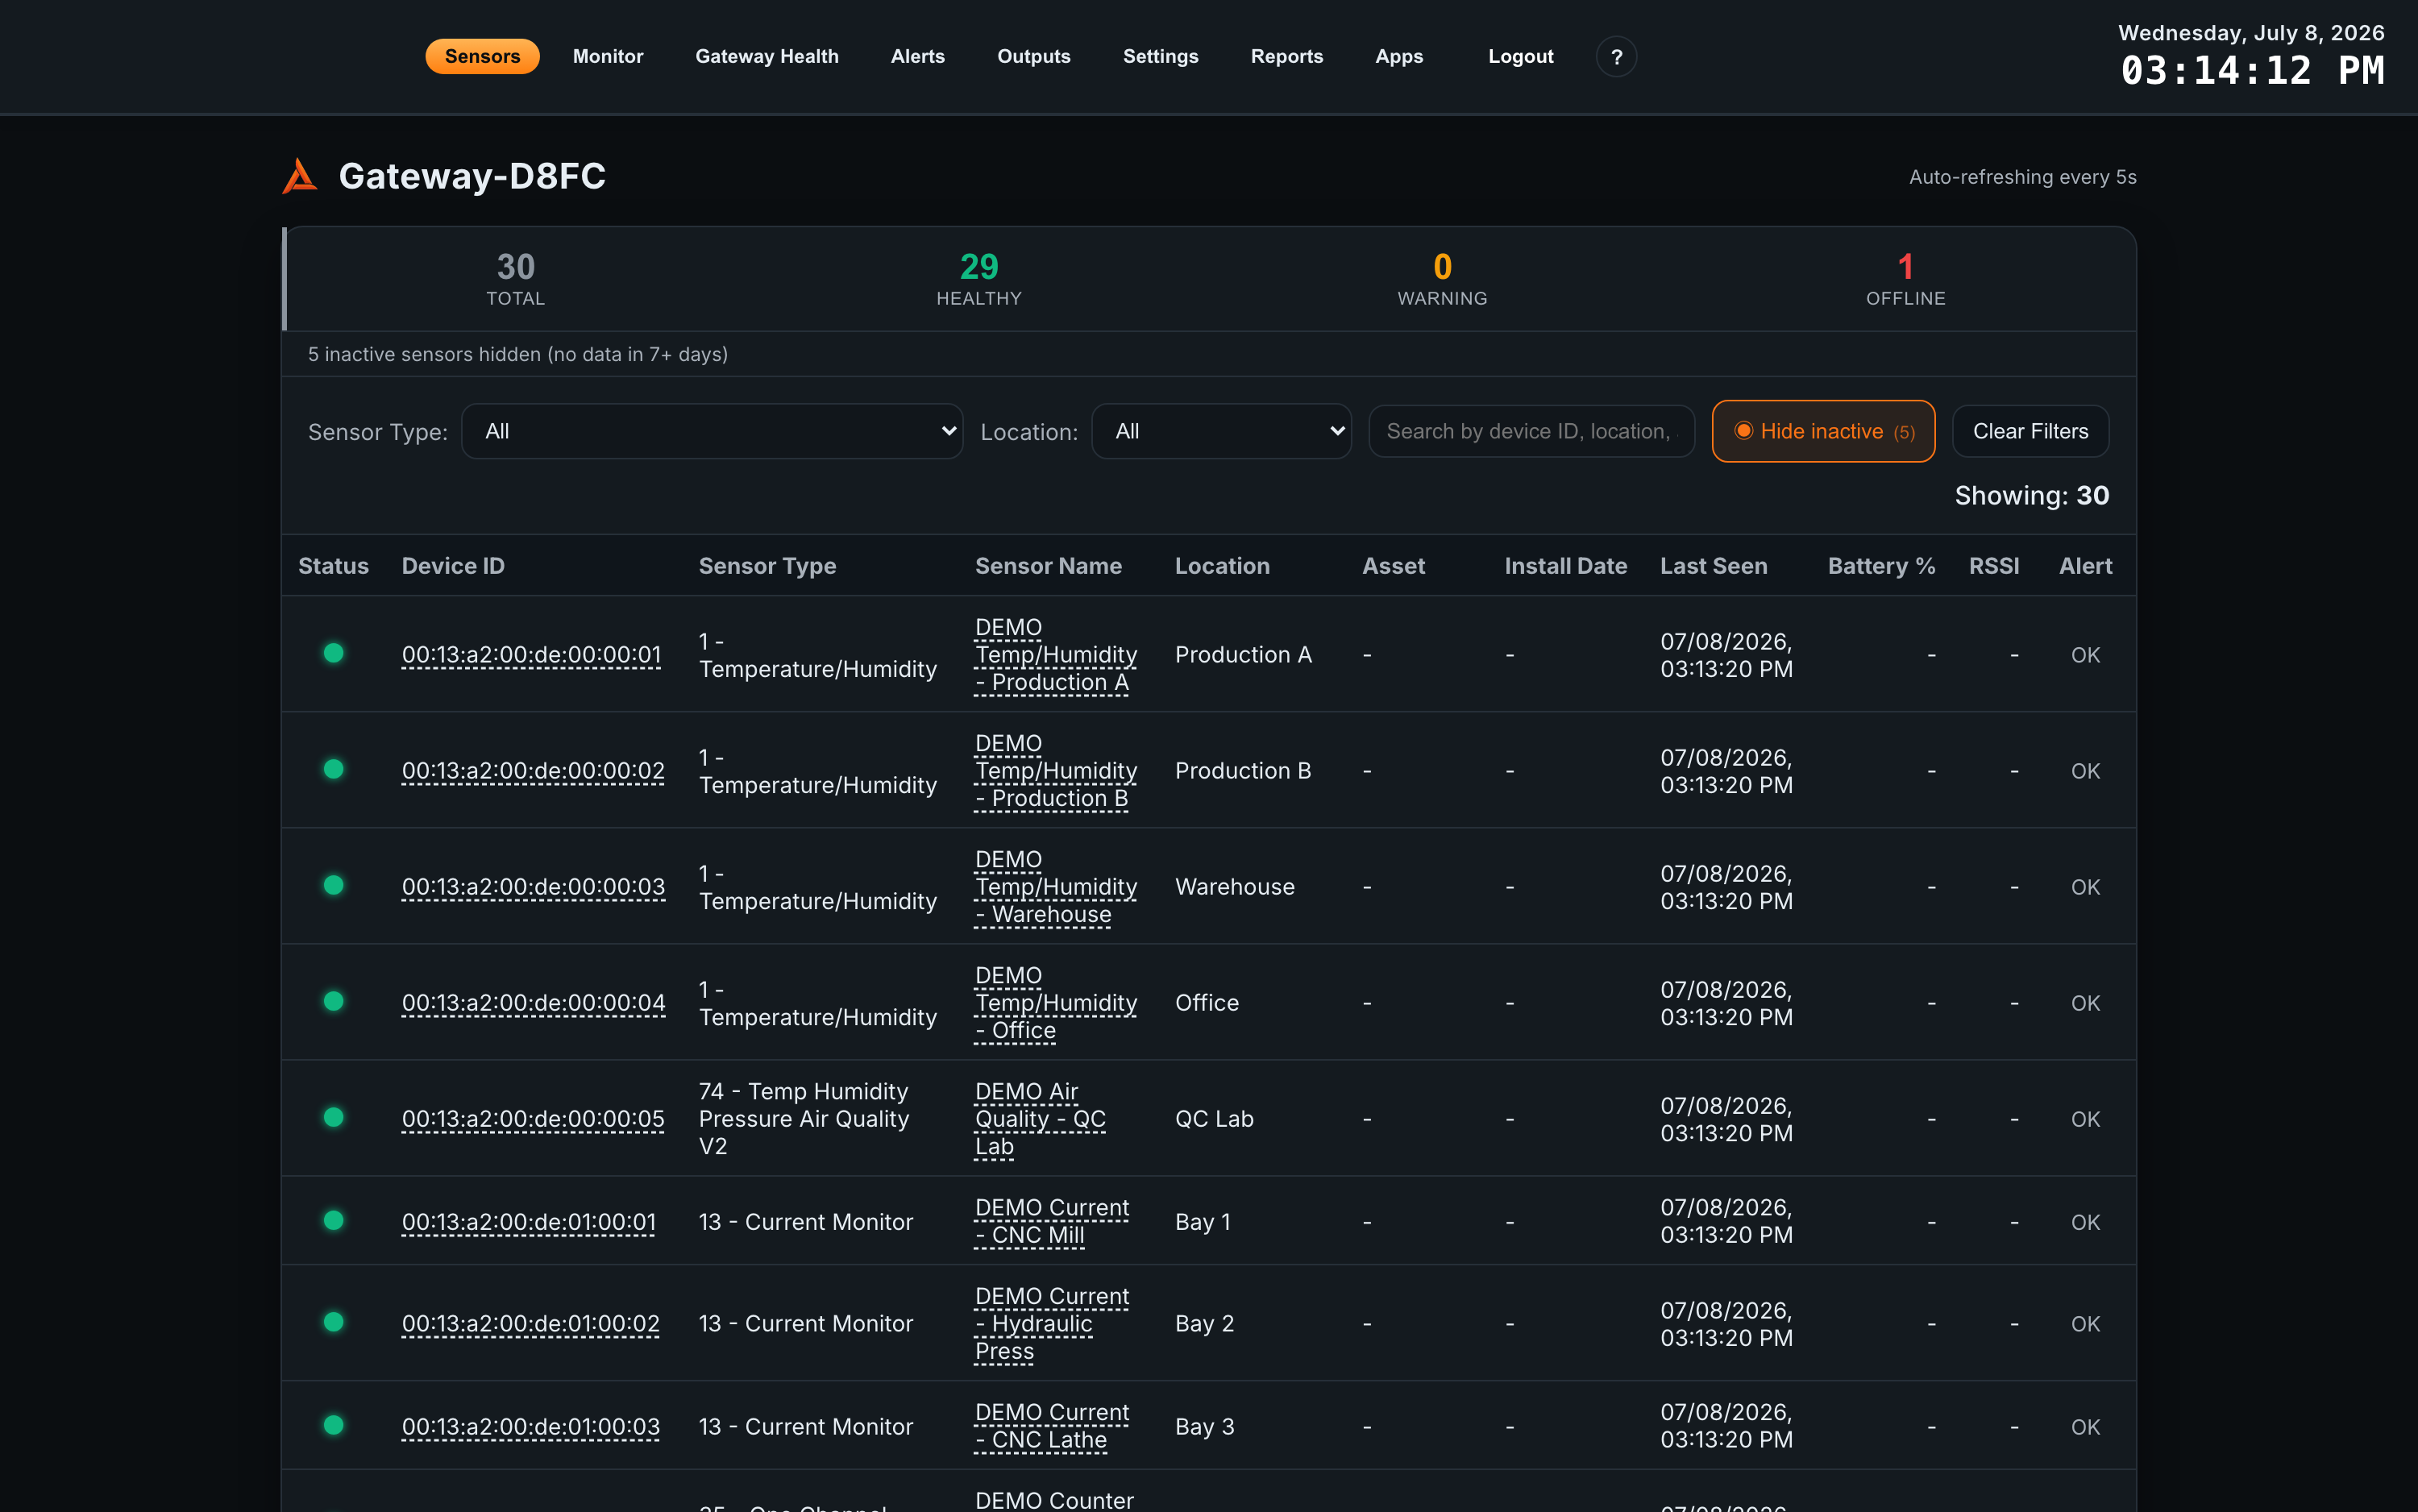The width and height of the screenshot is (2418, 1512).
Task: Go to the Reports tab
Action: pos(1286,57)
